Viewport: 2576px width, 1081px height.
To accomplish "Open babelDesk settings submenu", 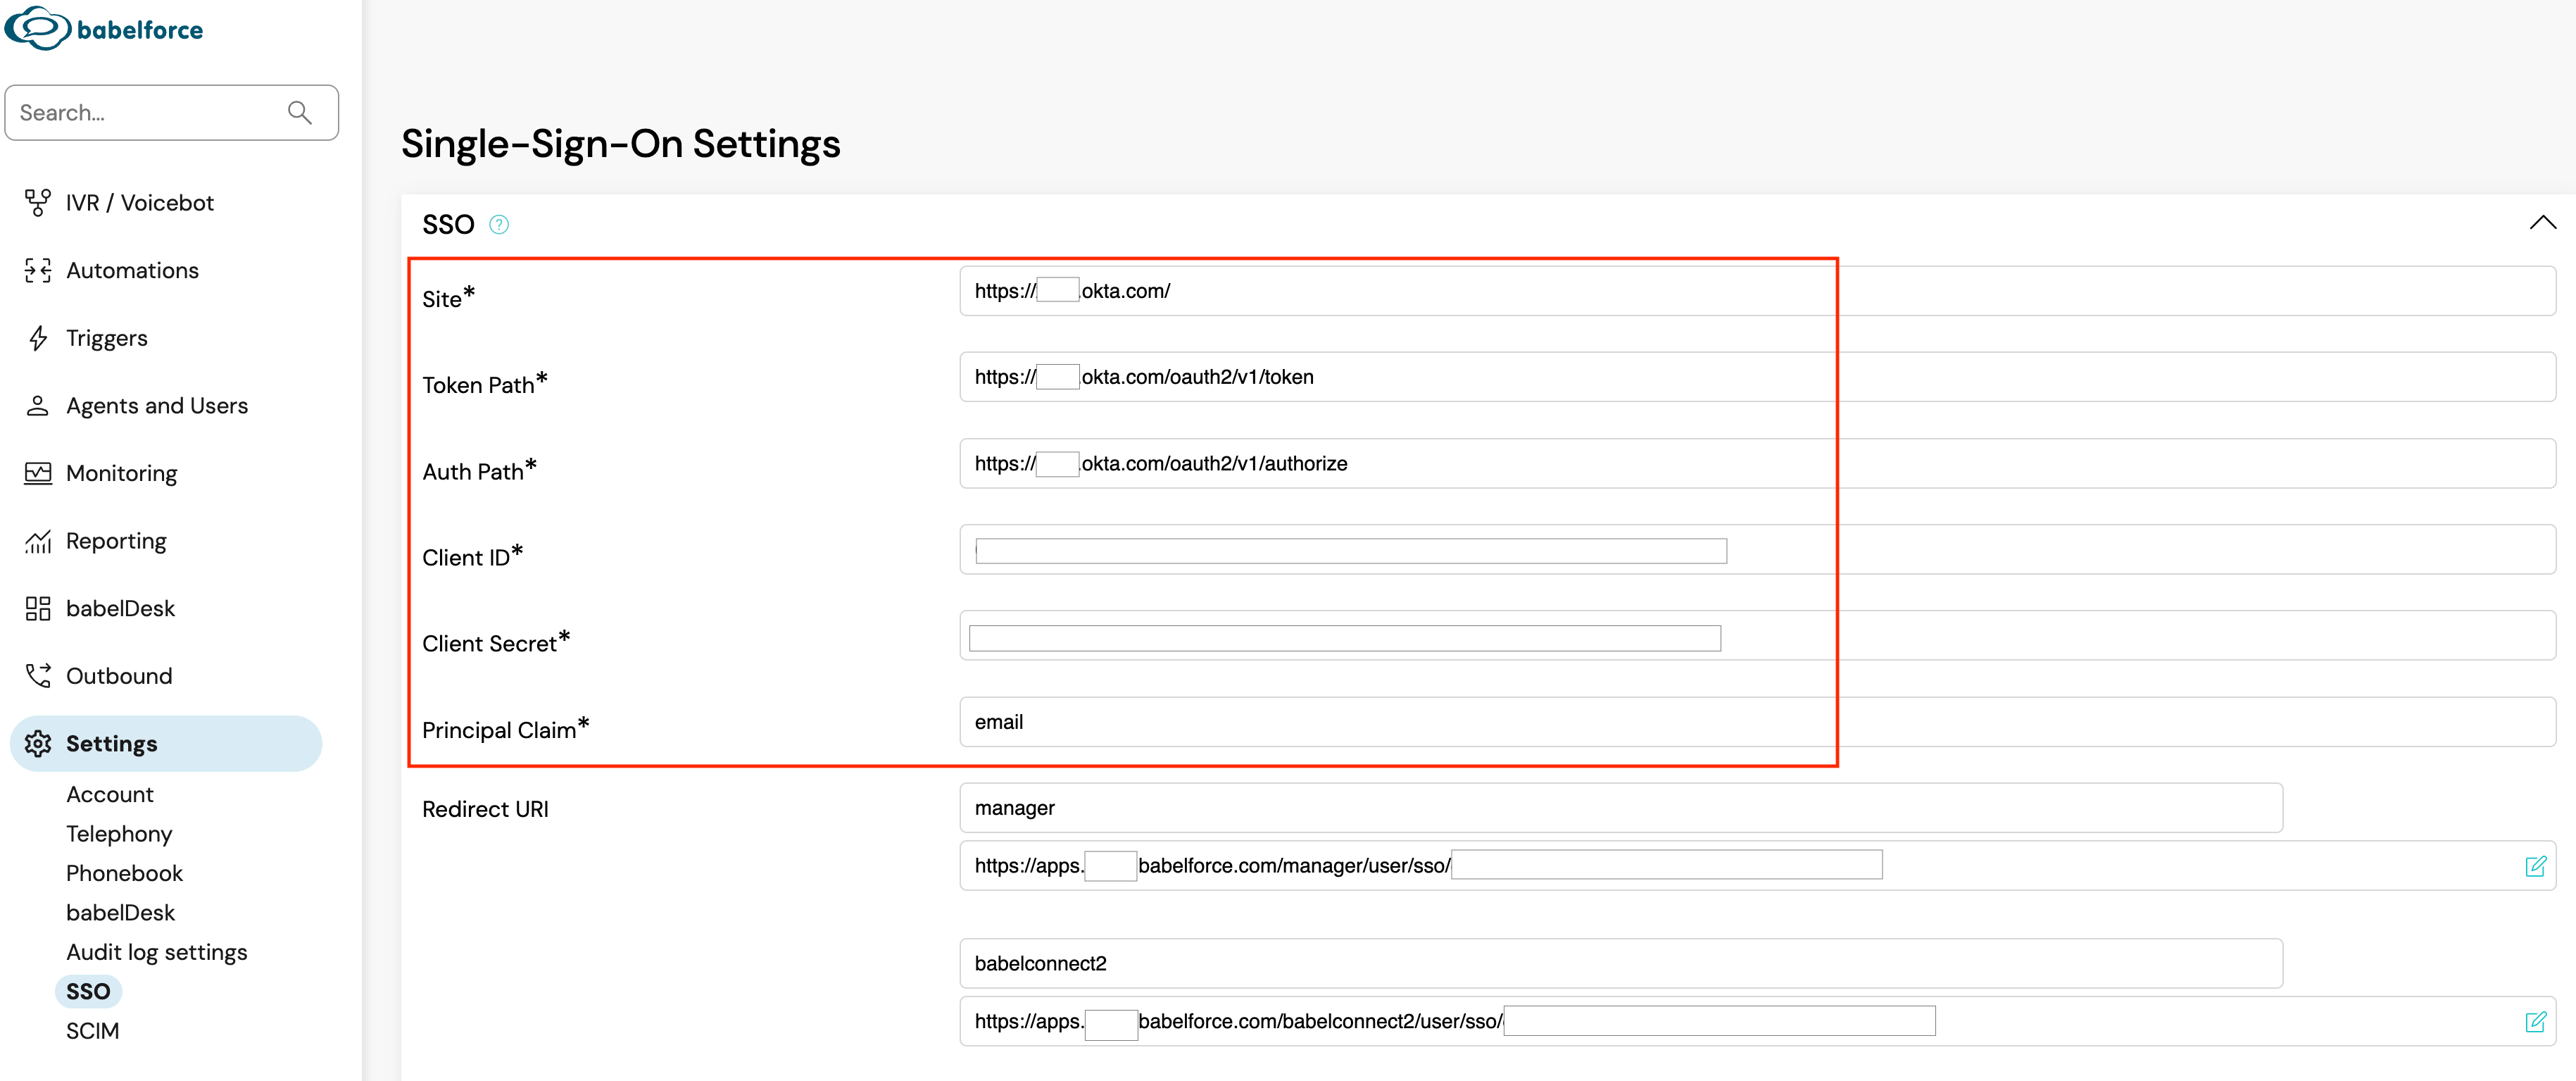I will (x=120, y=912).
